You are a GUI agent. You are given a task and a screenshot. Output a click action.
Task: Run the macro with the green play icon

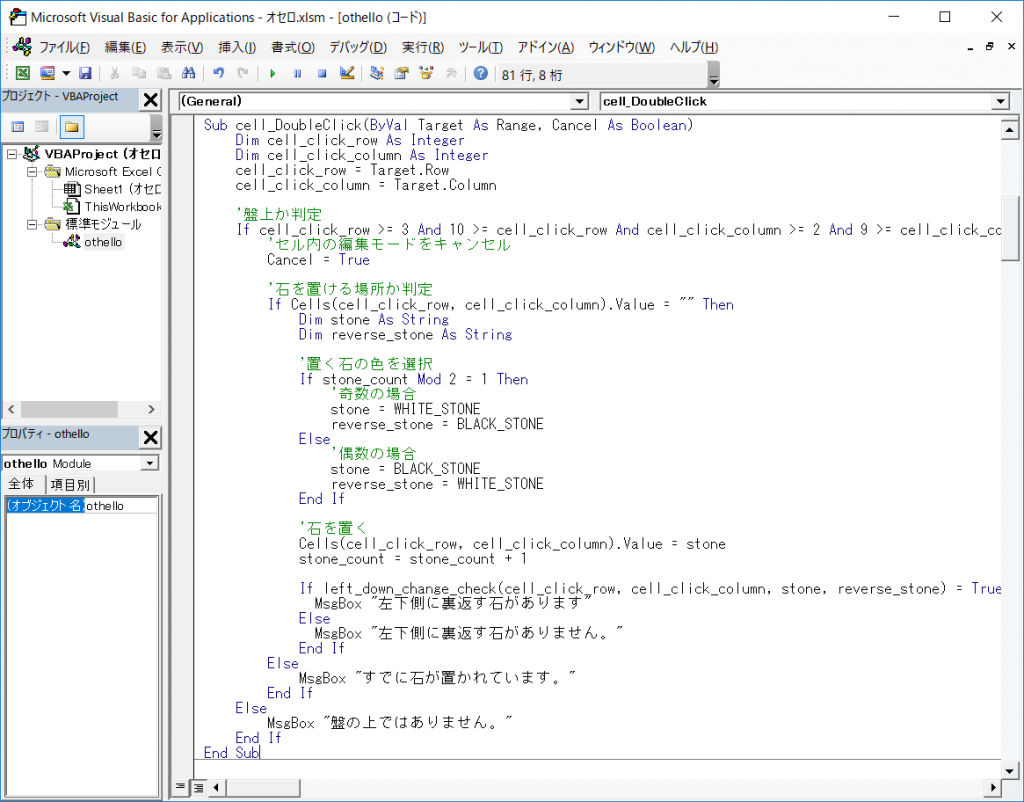click(271, 72)
